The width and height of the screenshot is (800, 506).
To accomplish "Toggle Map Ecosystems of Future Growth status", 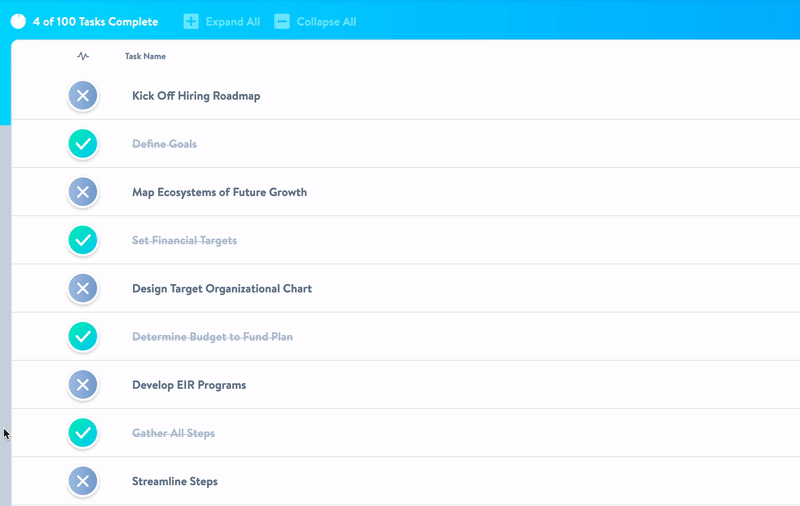I will (x=83, y=192).
